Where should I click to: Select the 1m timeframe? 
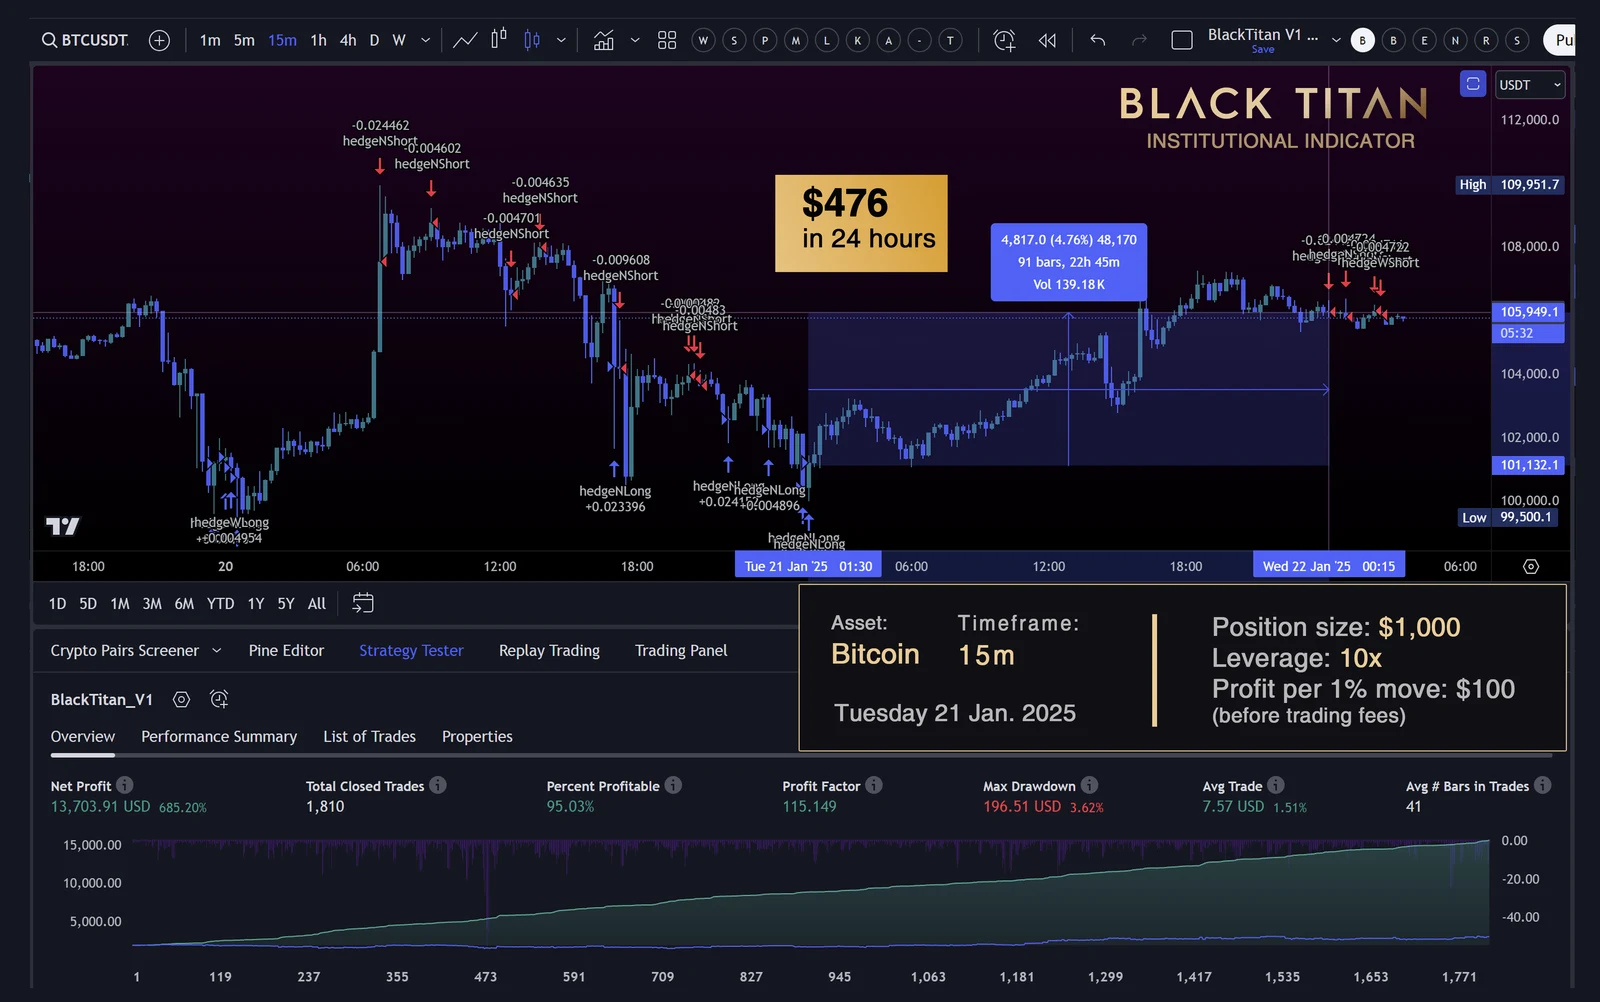[210, 40]
